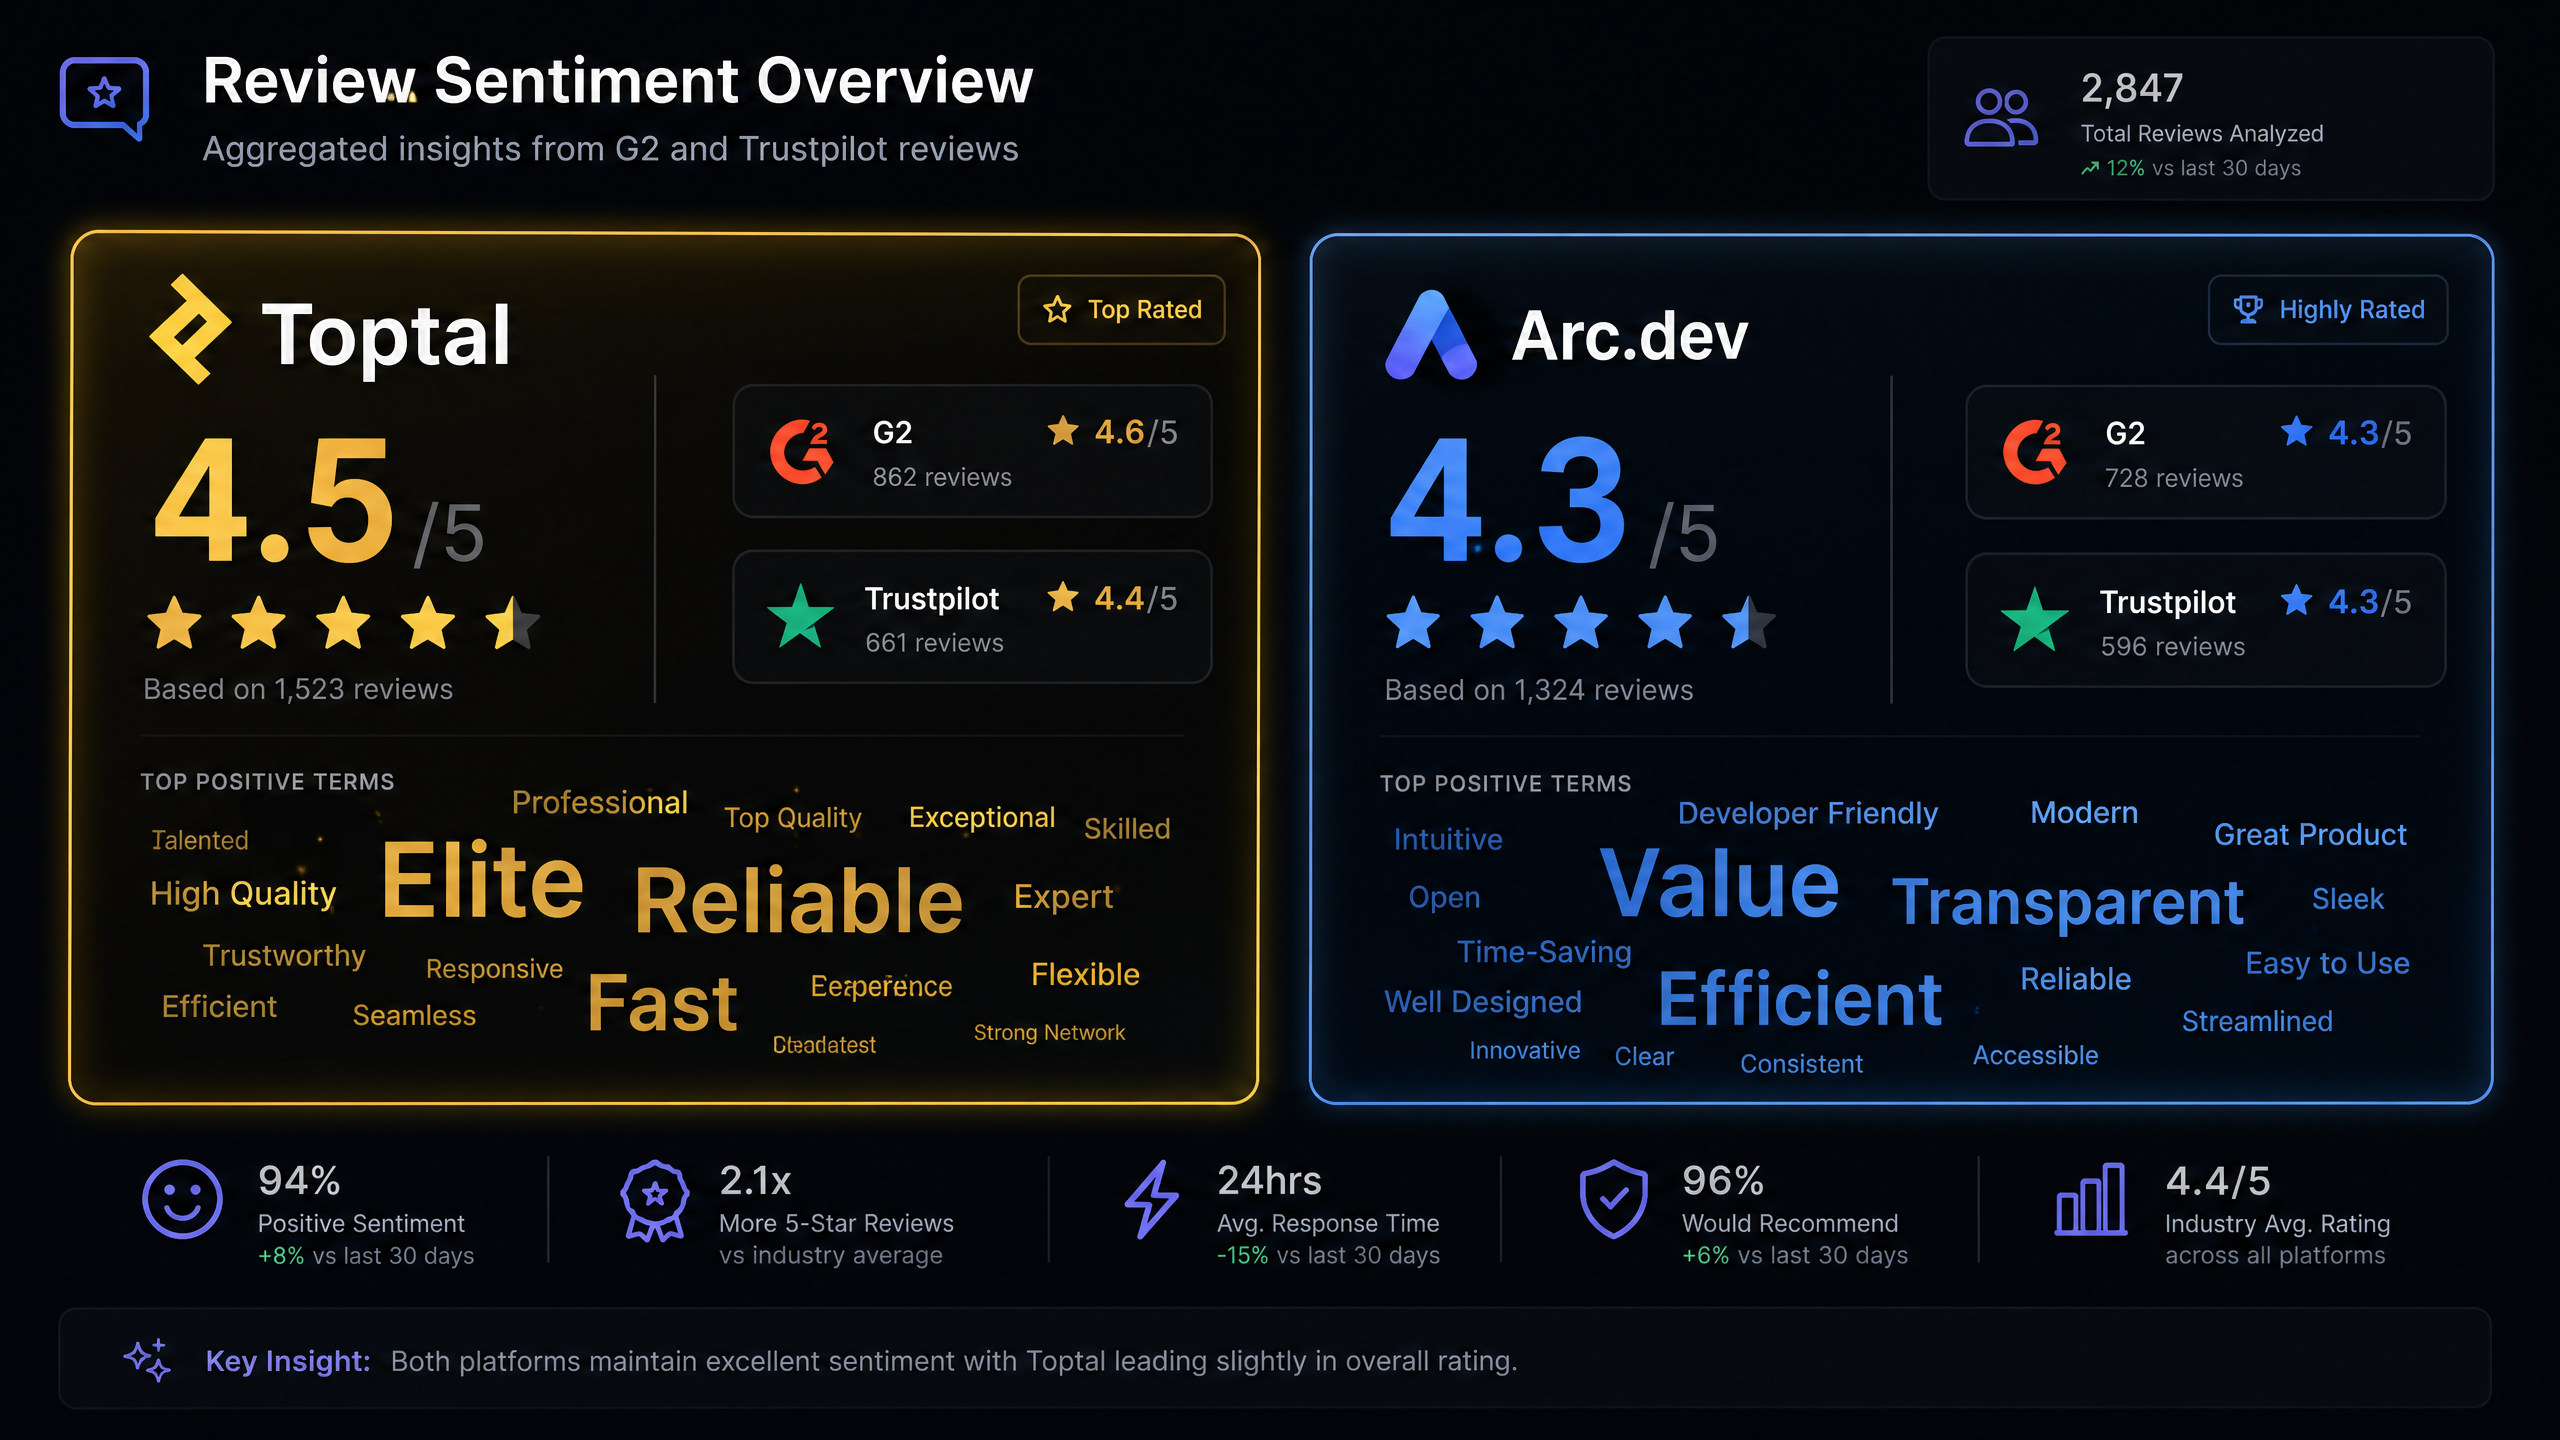
Task: Click the "Value" term in Arc.dev's cloud
Action: pyautogui.click(x=1719, y=883)
